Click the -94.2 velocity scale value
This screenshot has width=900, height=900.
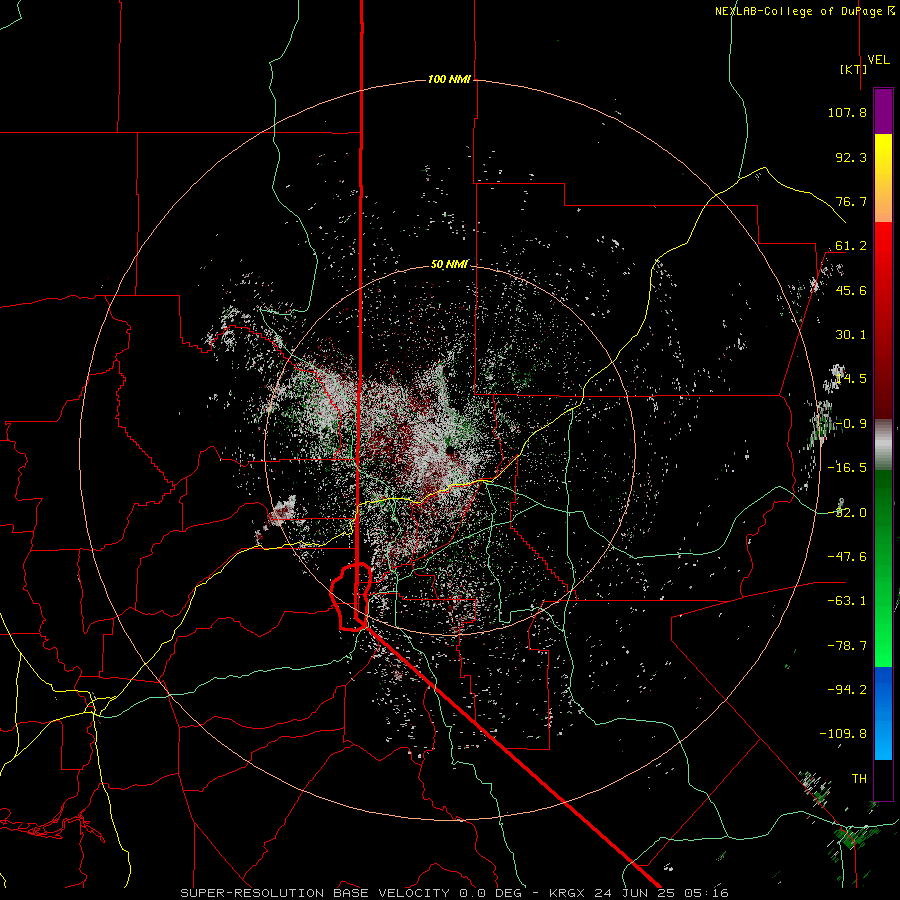[847, 690]
